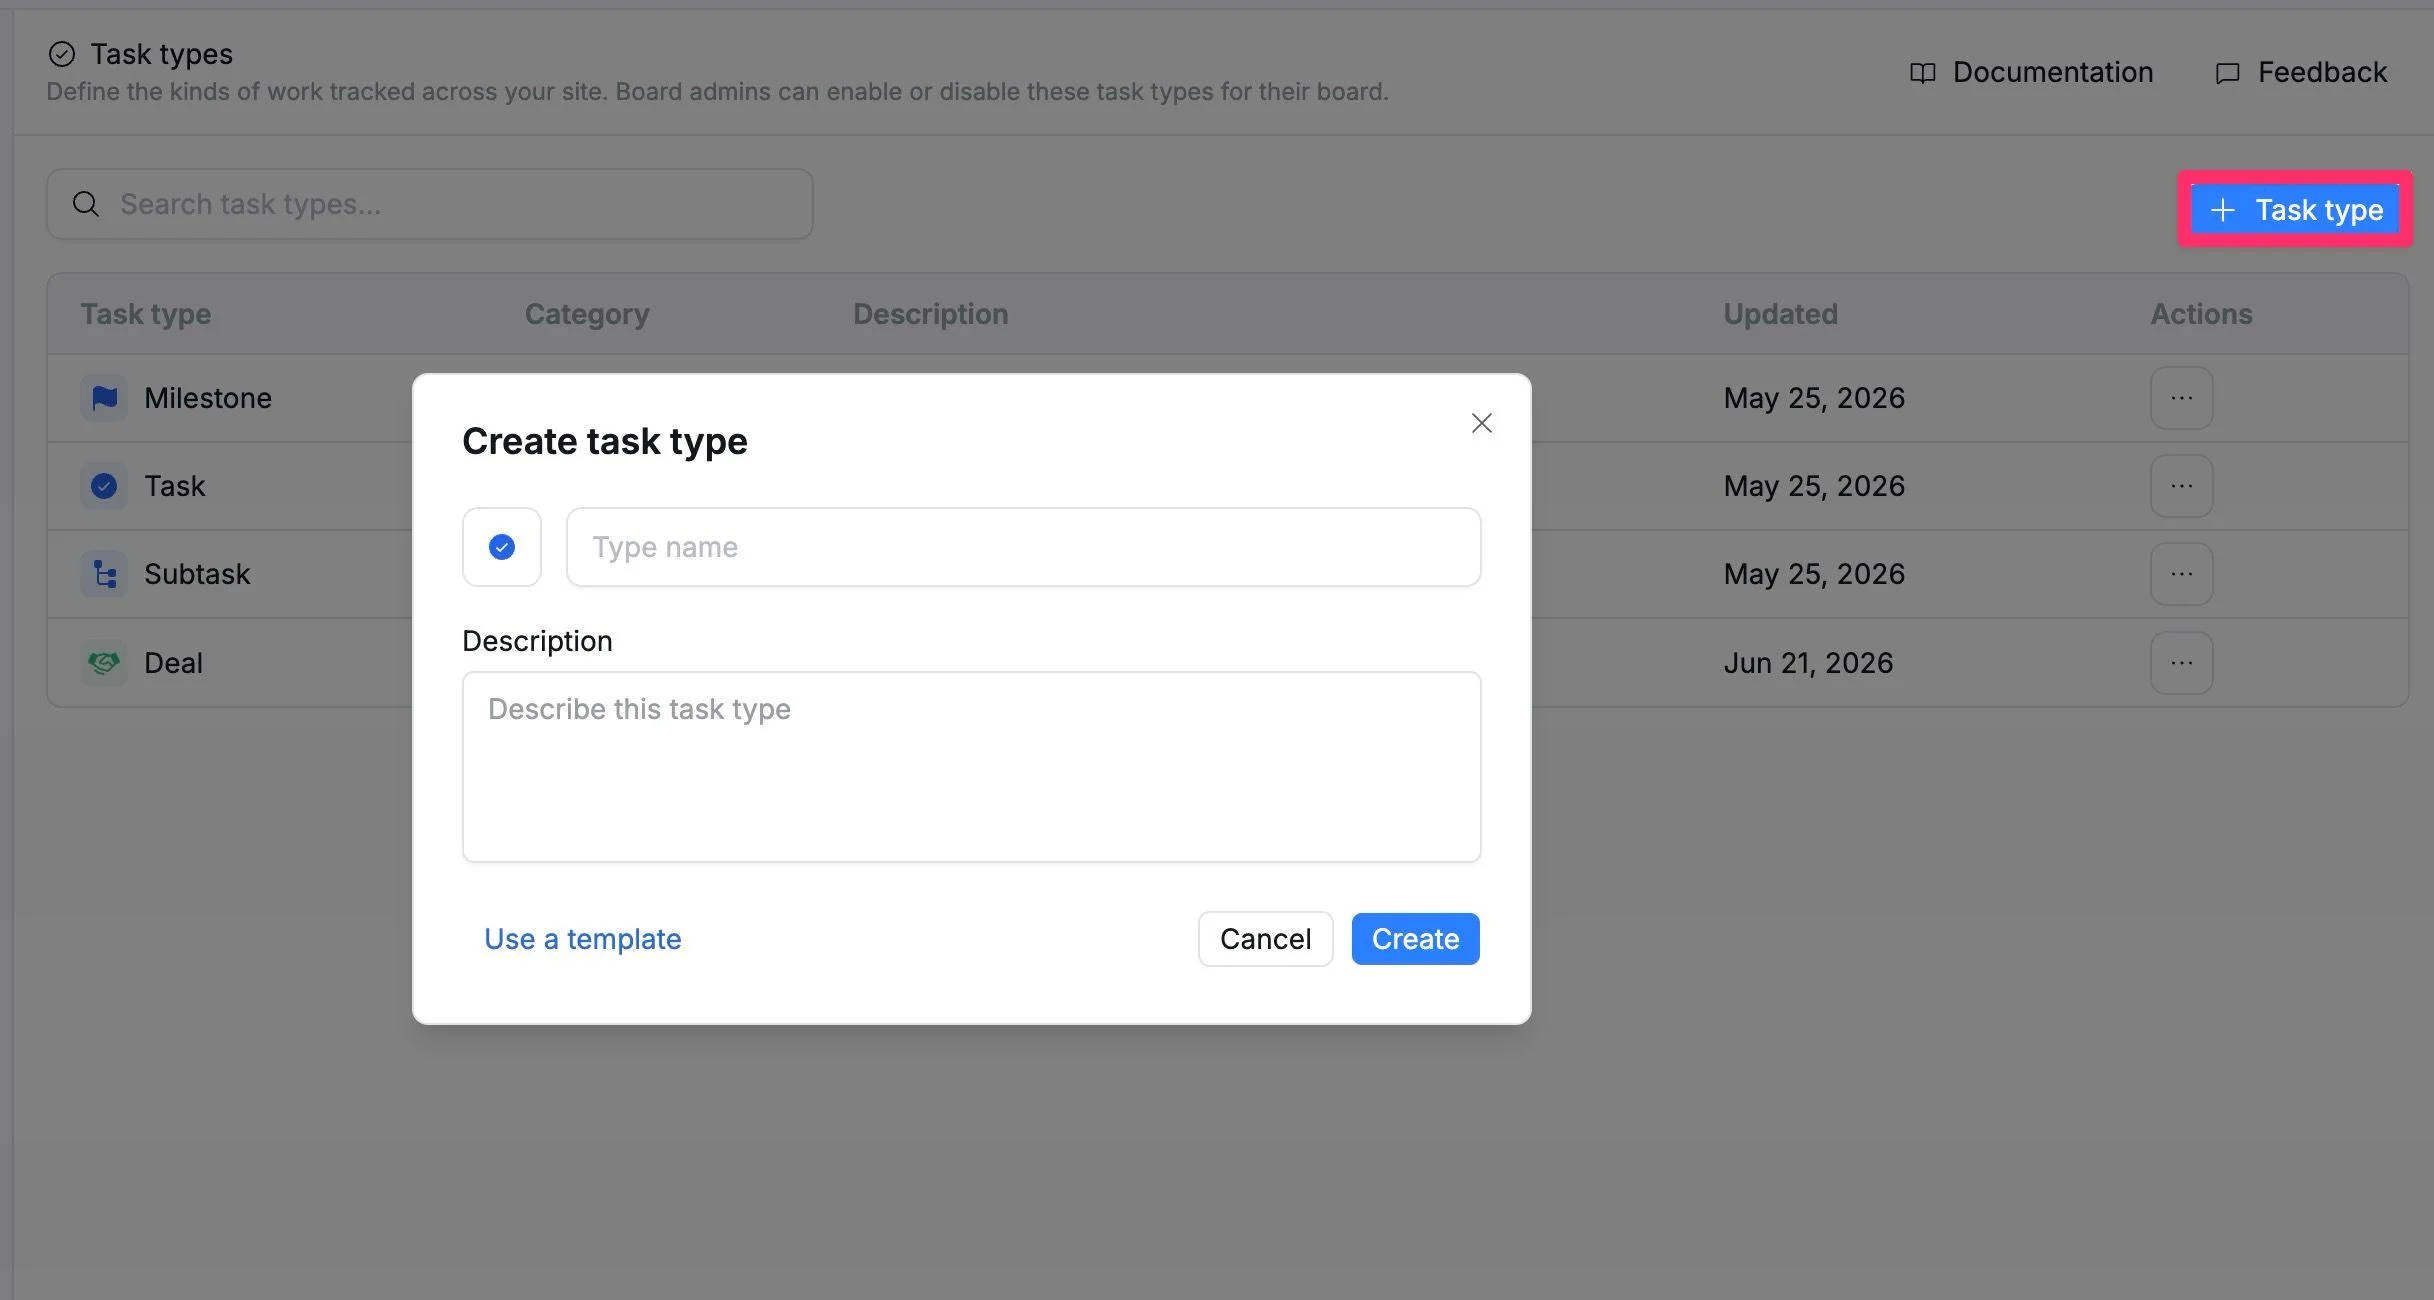Viewport: 2434px width, 1300px height.
Task: Select the Task row name
Action: coord(174,486)
